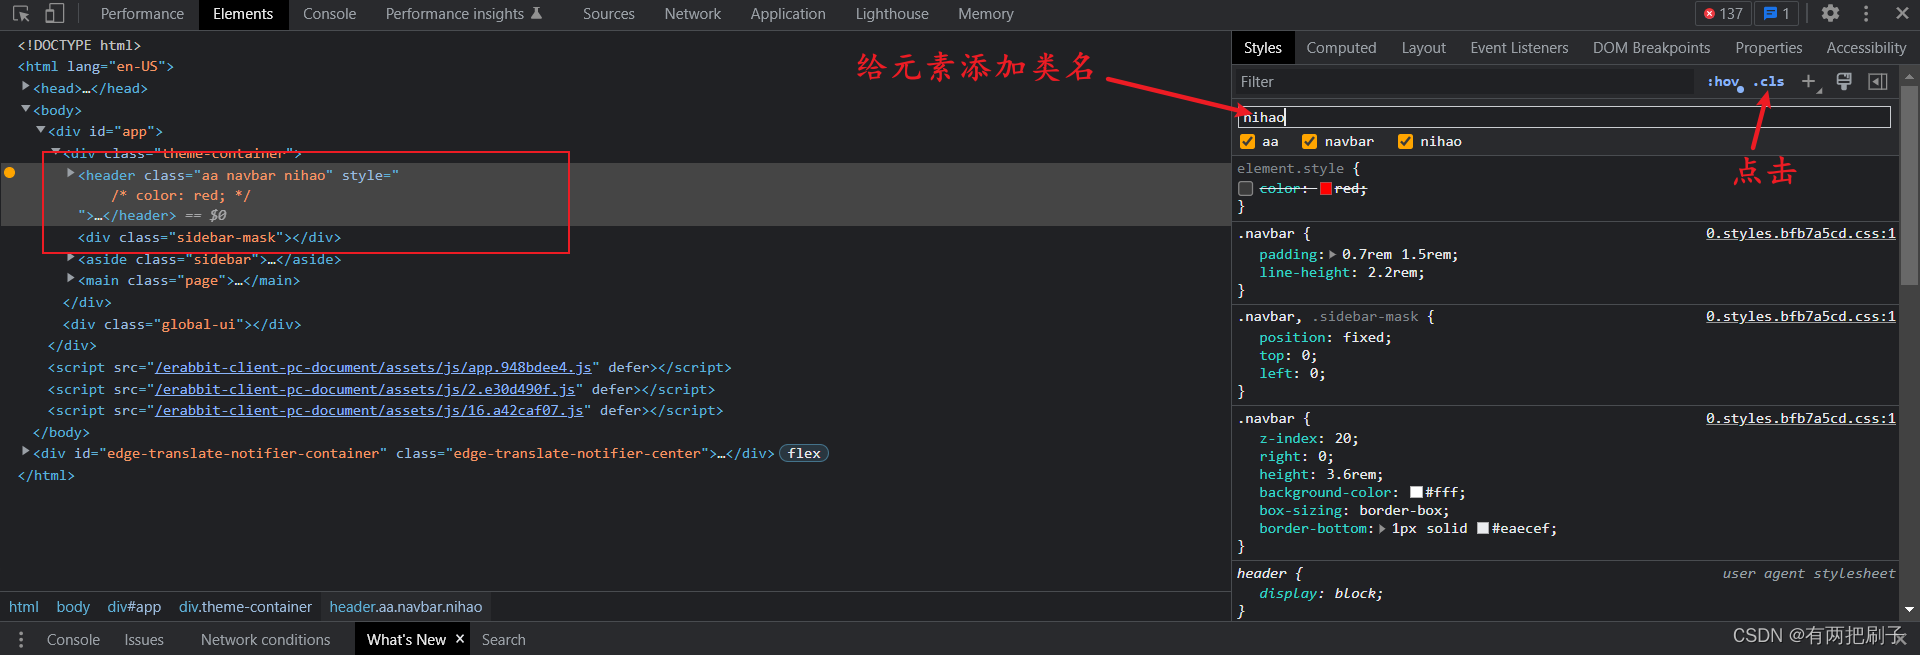Screen dimensions: 1920x655
Task: Select the div class sidebar-mask node
Action: click(x=210, y=238)
